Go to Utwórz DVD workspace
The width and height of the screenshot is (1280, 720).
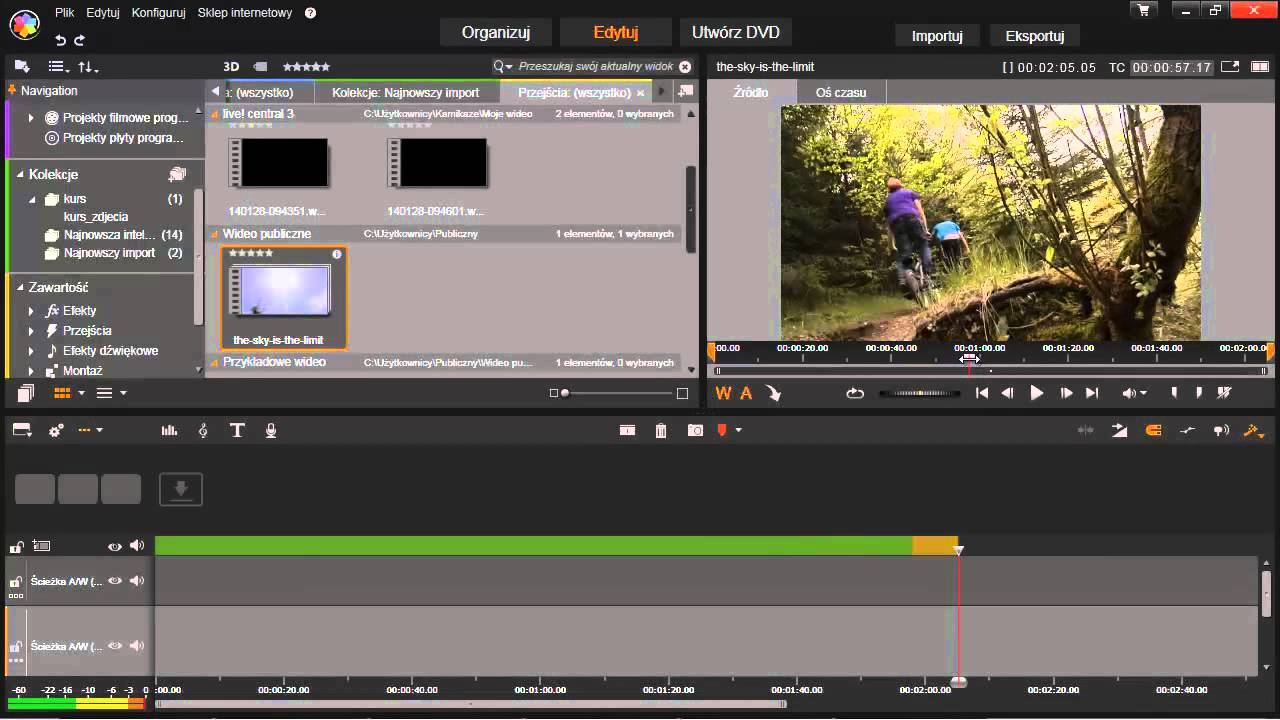pyautogui.click(x=735, y=32)
